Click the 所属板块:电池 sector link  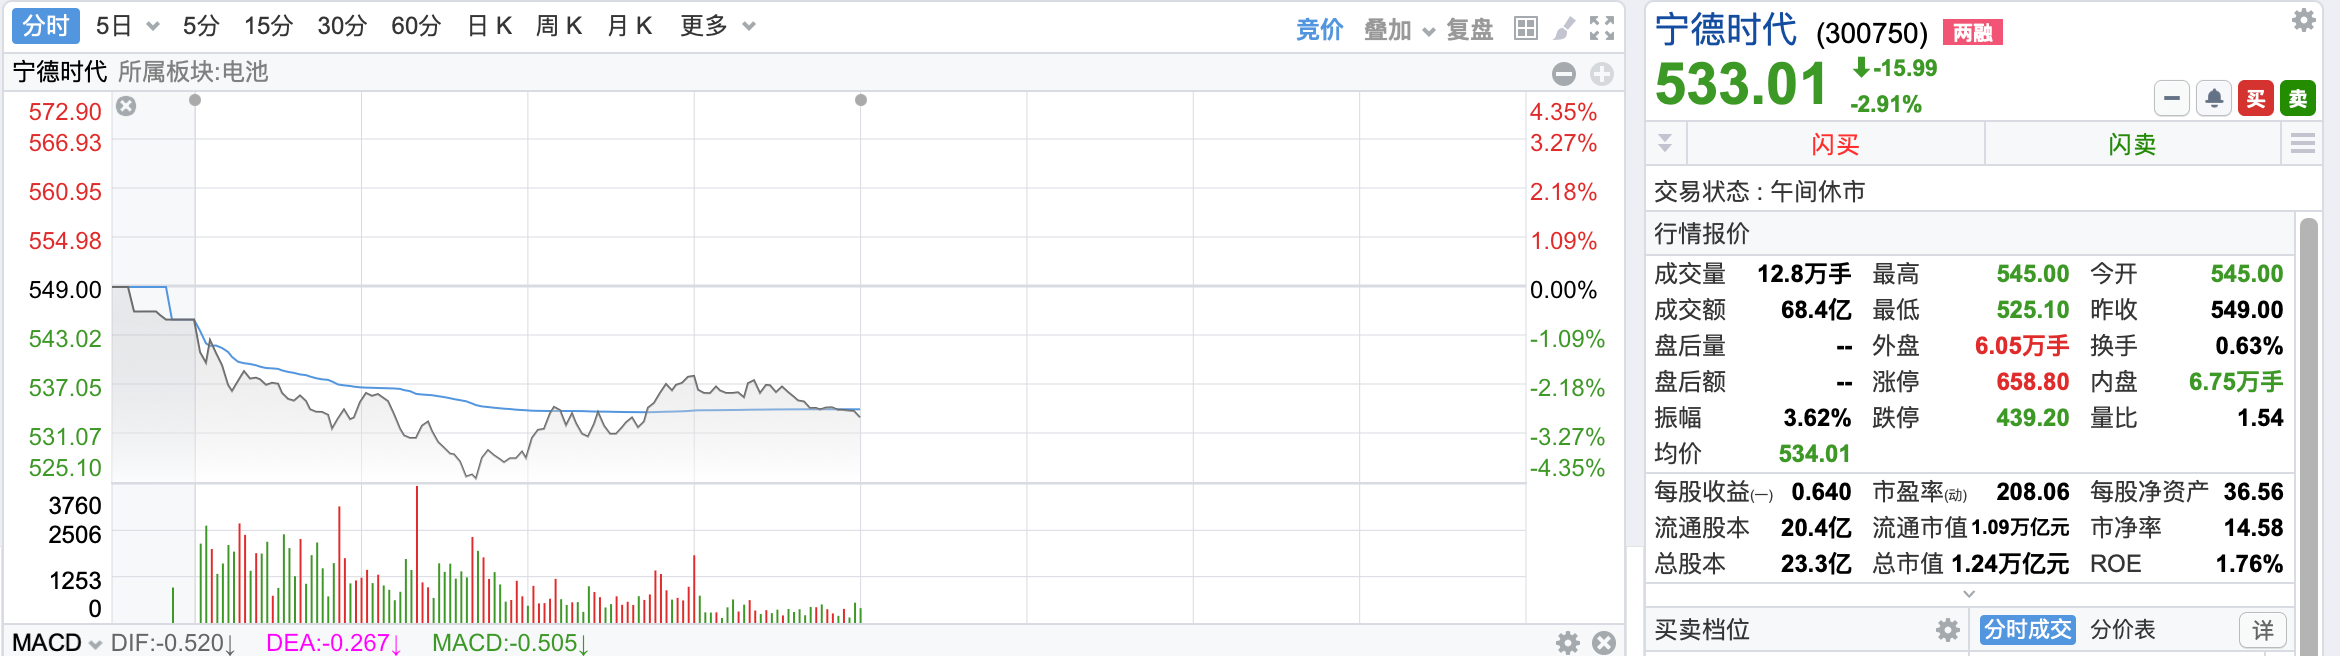pos(193,72)
